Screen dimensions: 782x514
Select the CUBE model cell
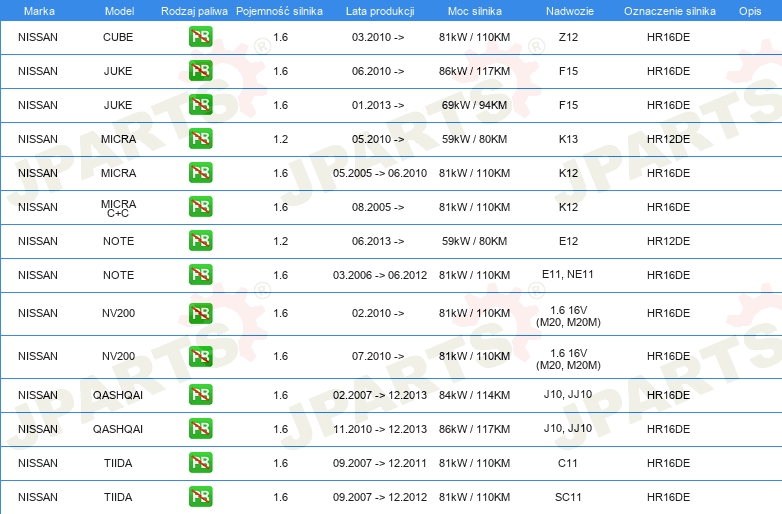click(x=118, y=37)
